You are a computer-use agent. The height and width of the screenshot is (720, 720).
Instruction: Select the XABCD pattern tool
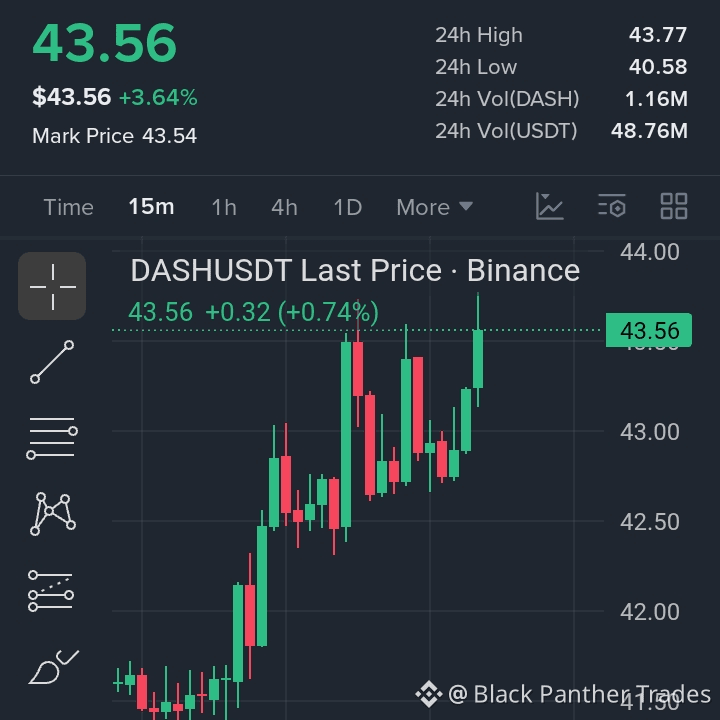tap(53, 514)
